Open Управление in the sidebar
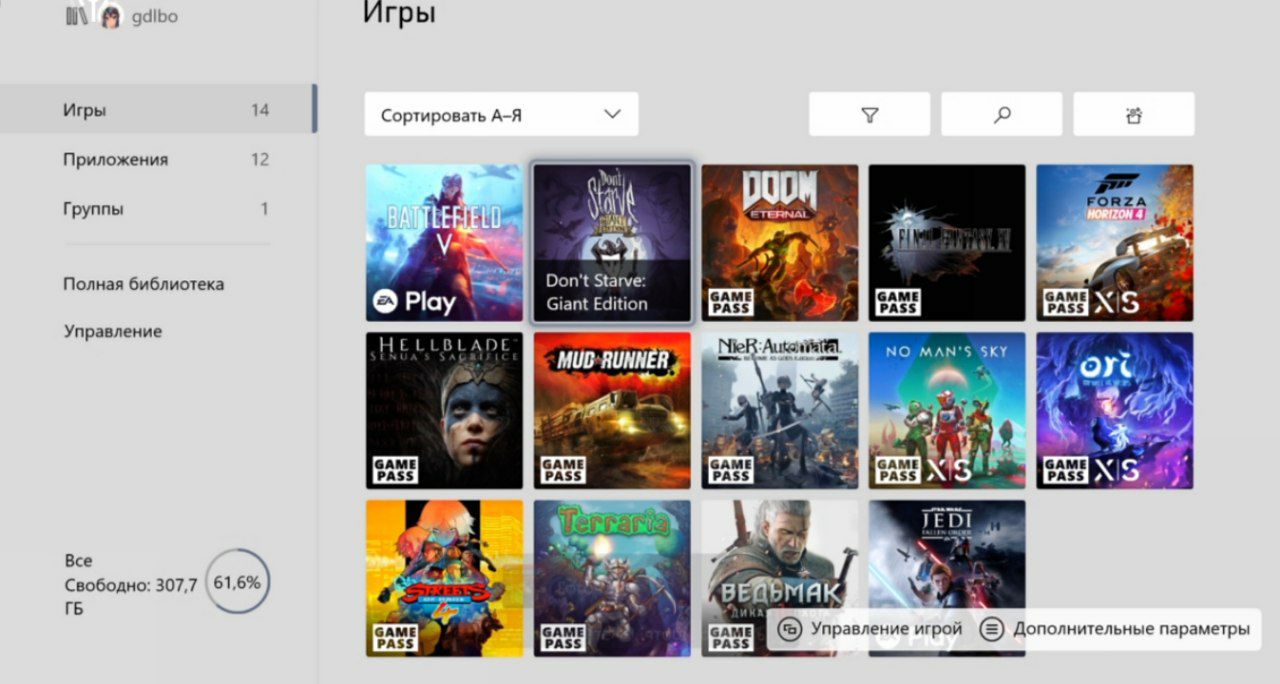 pyautogui.click(x=113, y=331)
